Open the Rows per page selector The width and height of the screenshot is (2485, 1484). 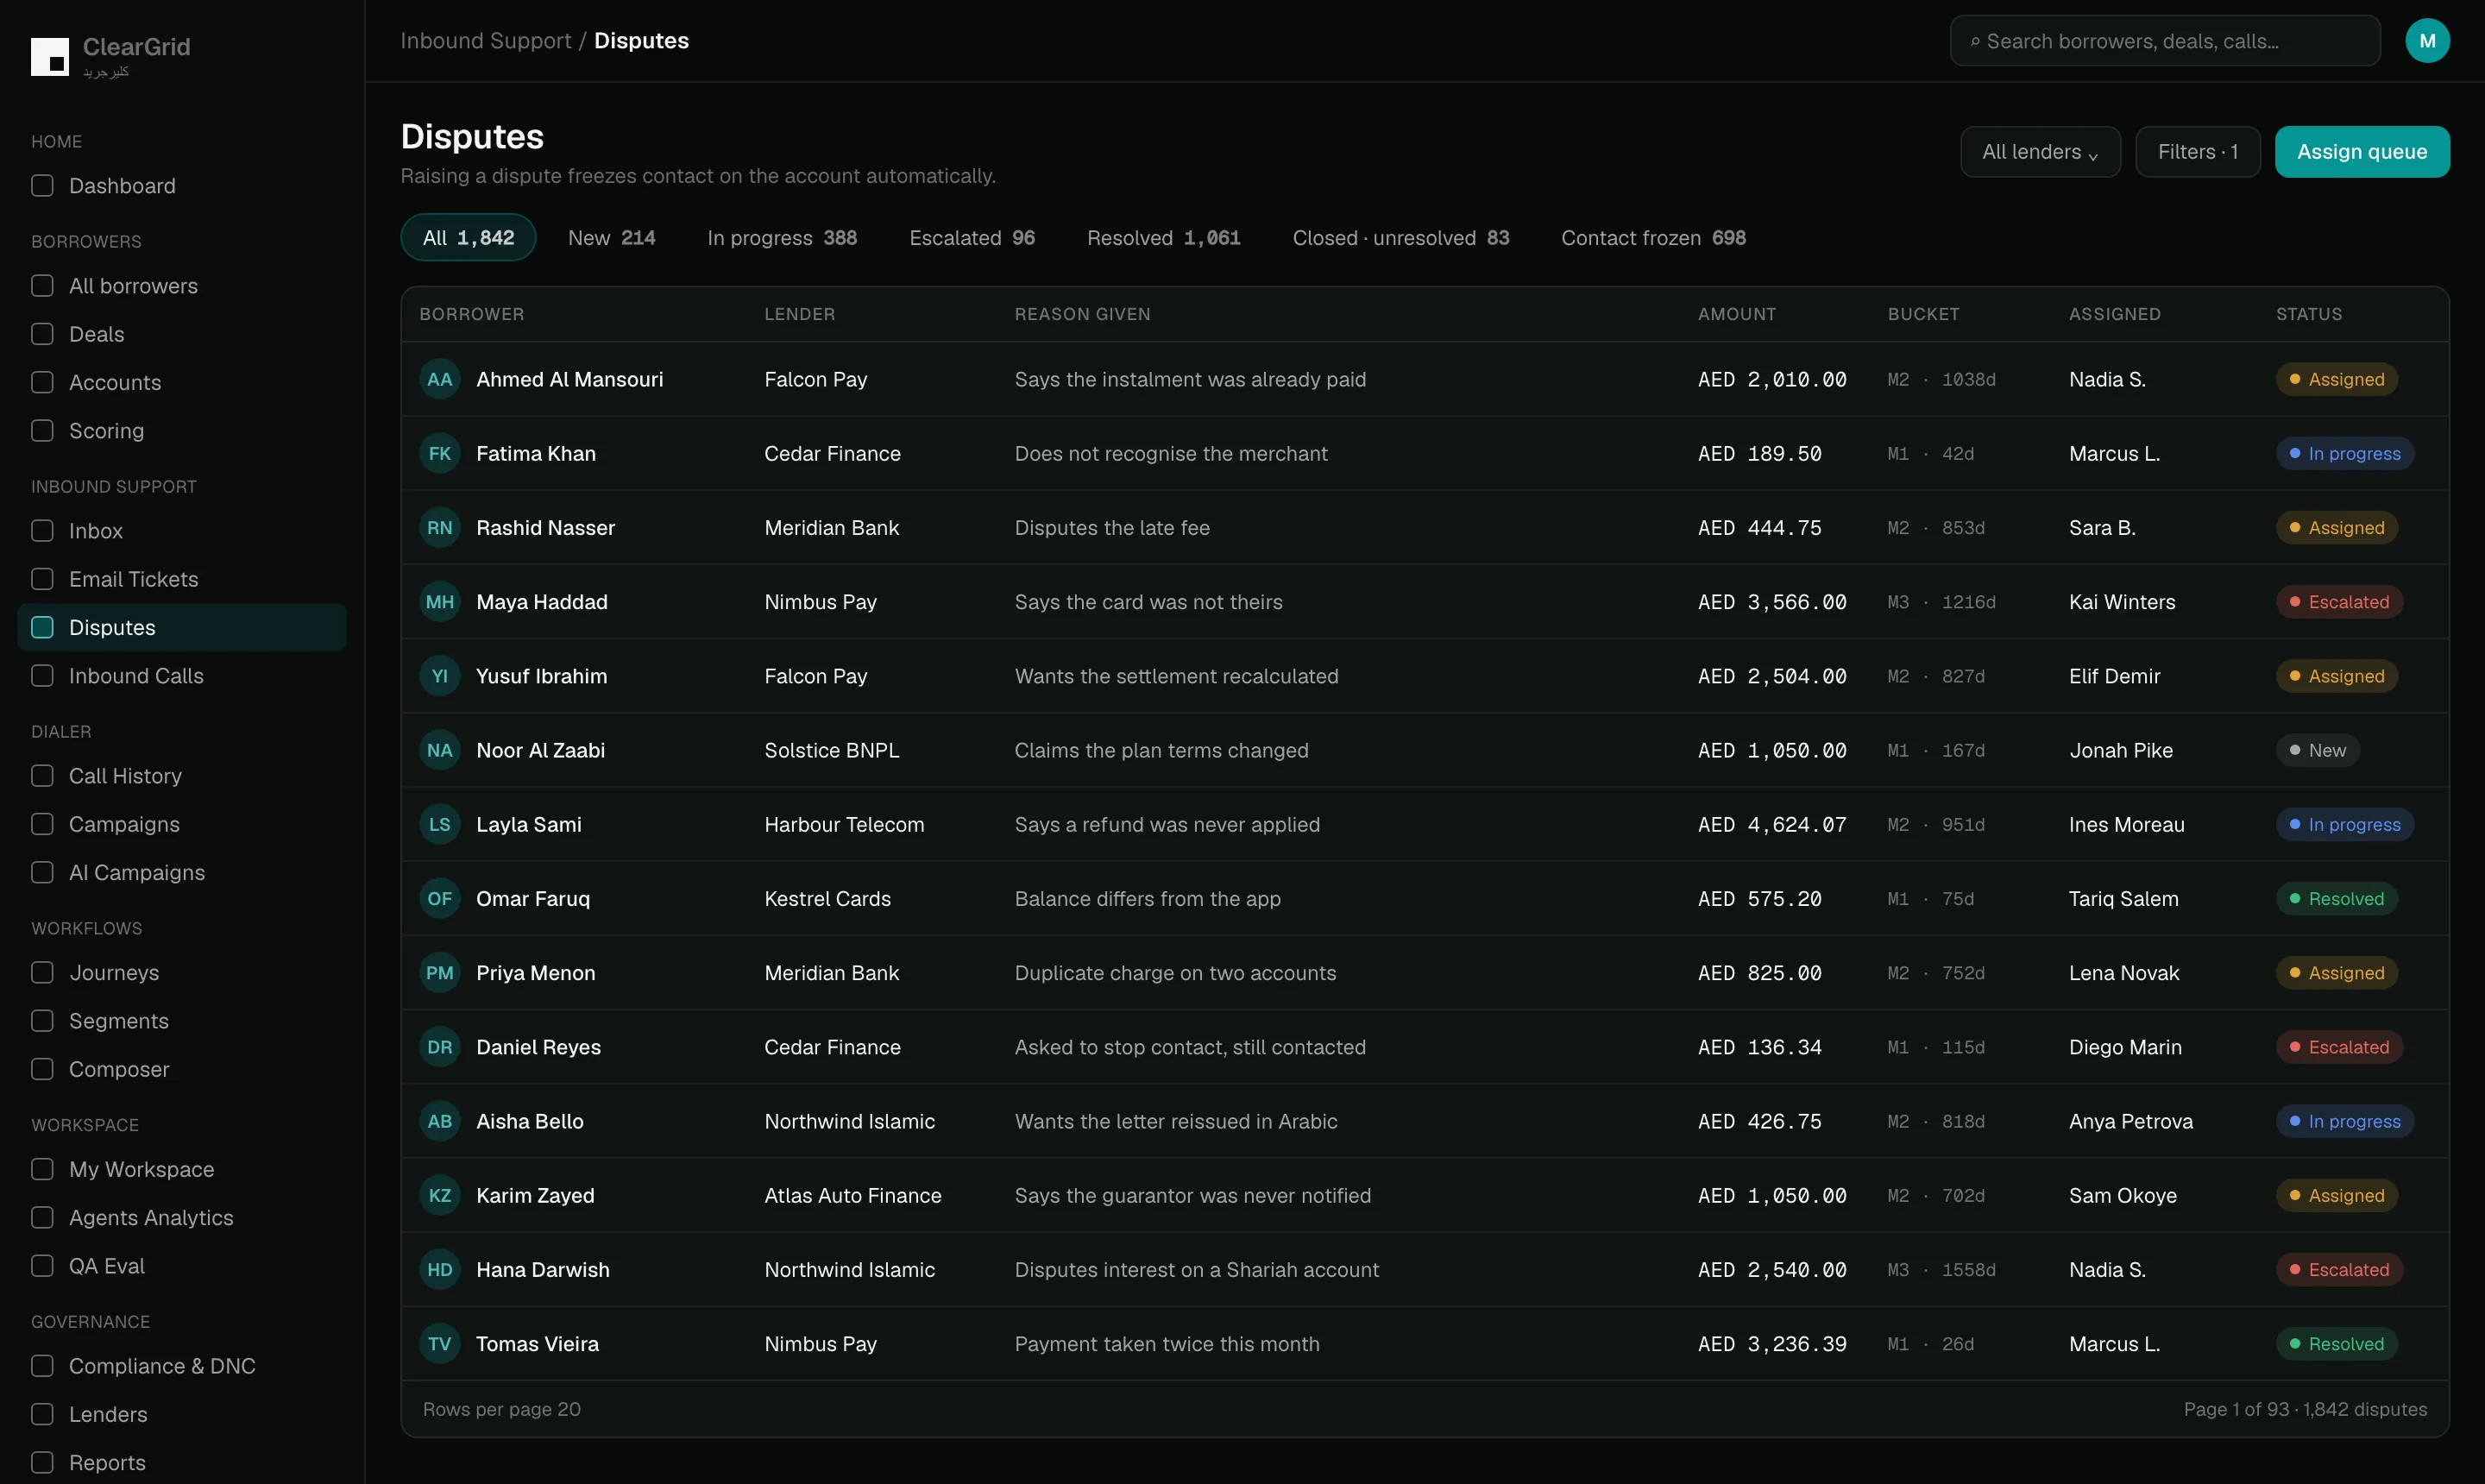click(x=502, y=1409)
